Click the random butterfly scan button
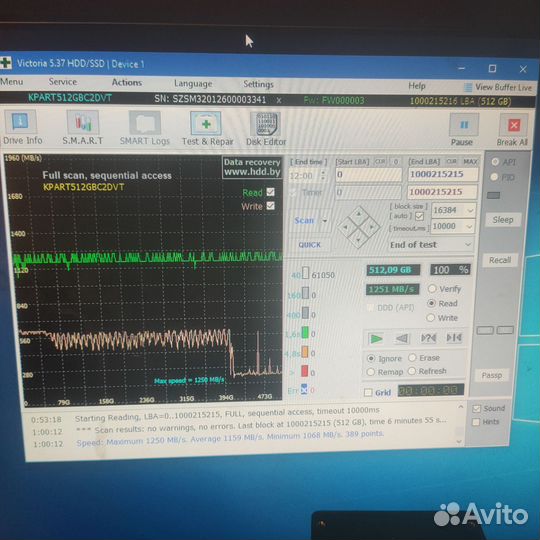Image resolution: width=540 pixels, height=540 pixels. coord(428,338)
